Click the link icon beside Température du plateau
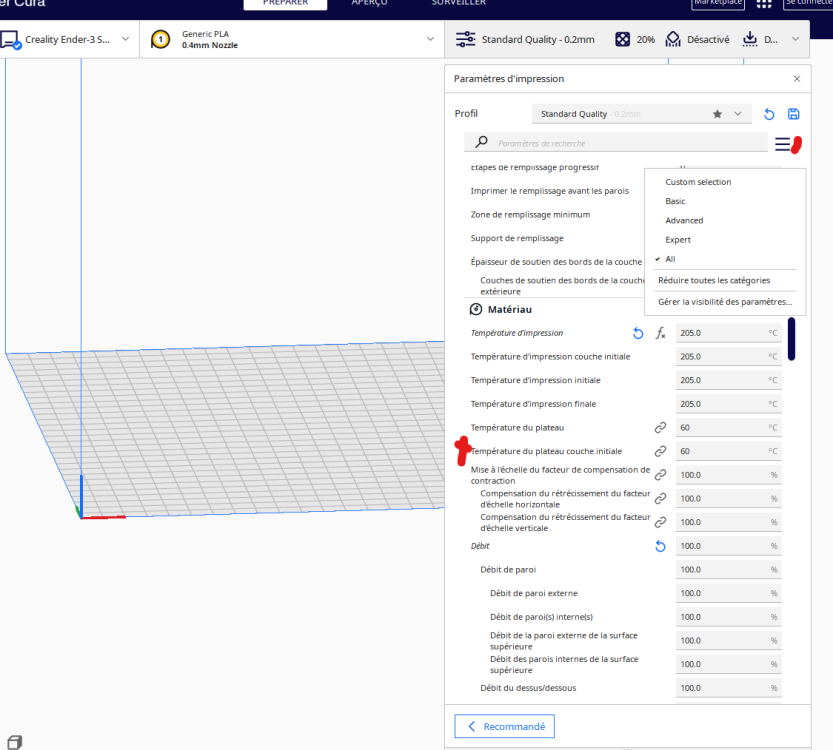Viewport: 833px width, 750px height. [660, 428]
